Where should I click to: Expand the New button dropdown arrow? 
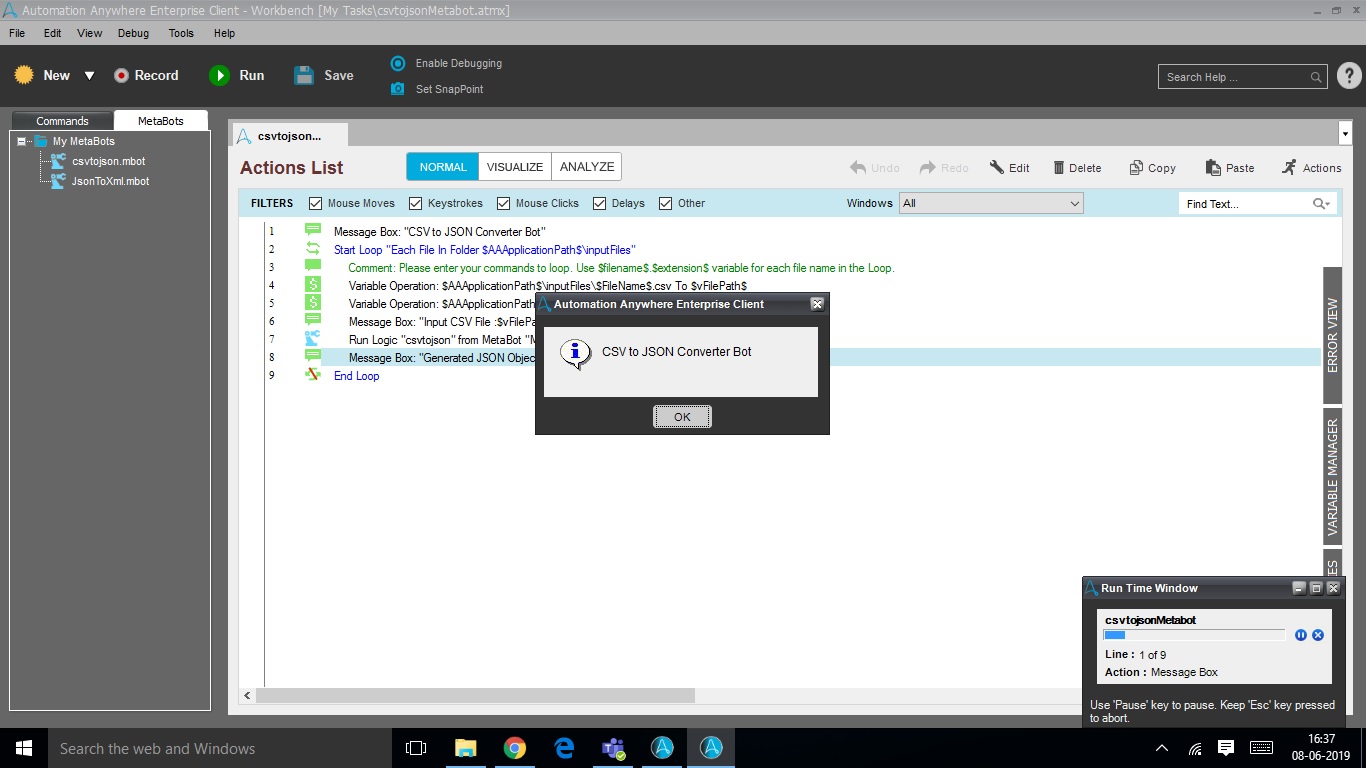tap(89, 76)
